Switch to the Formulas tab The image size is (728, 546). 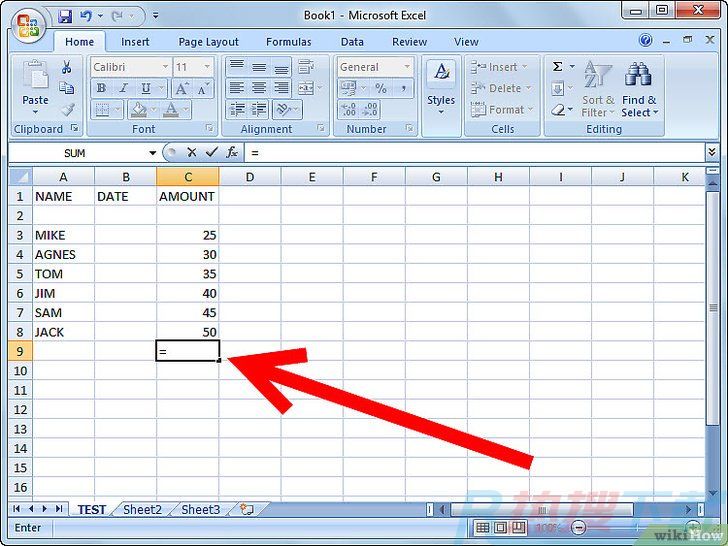(288, 42)
